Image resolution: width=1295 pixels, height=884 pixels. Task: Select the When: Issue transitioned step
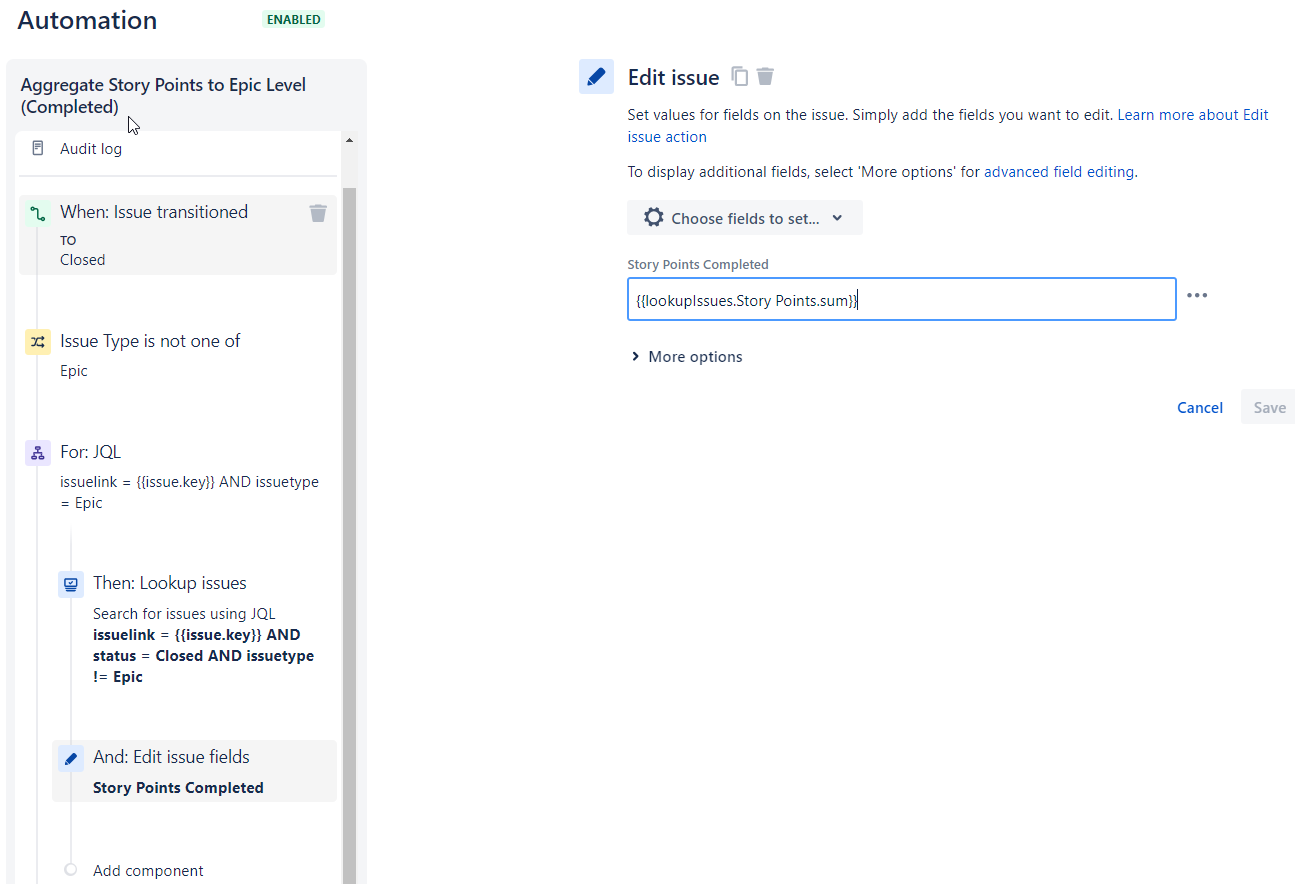coord(178,235)
